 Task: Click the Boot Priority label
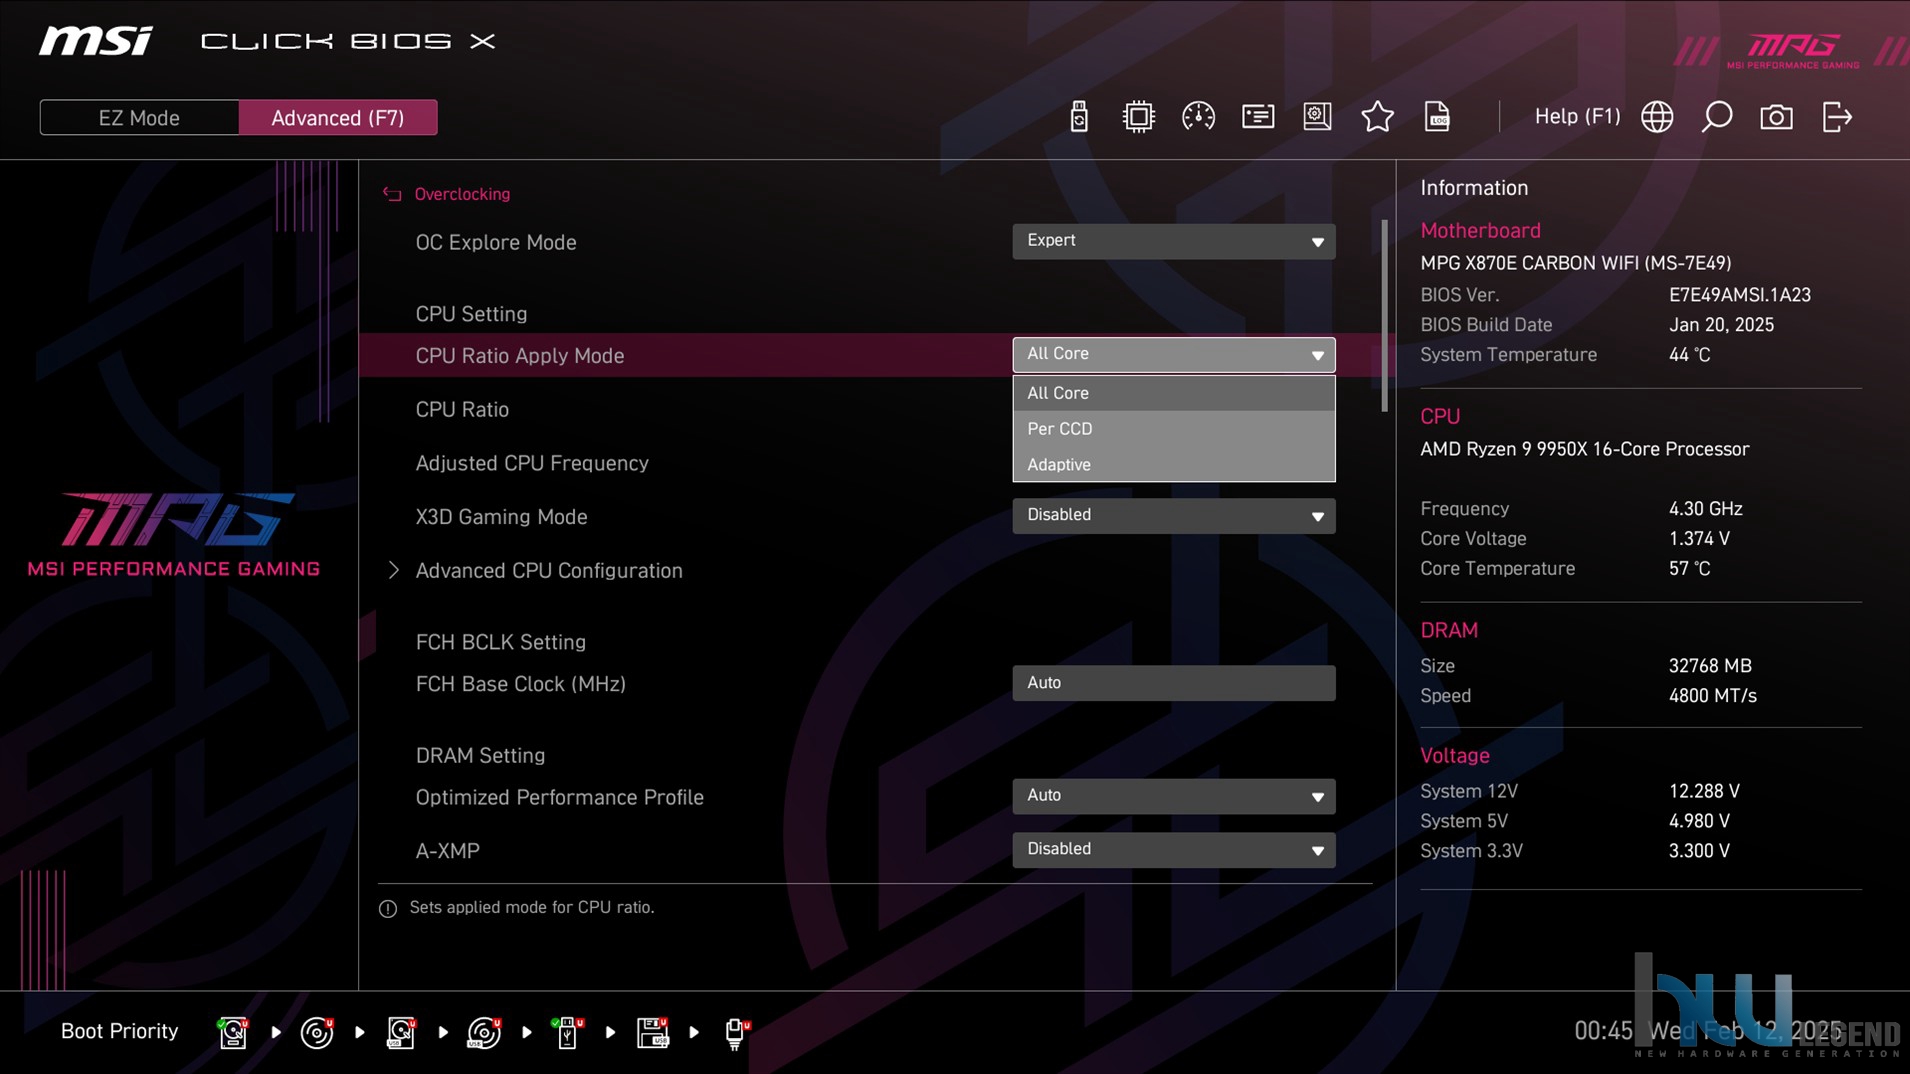pos(119,1031)
